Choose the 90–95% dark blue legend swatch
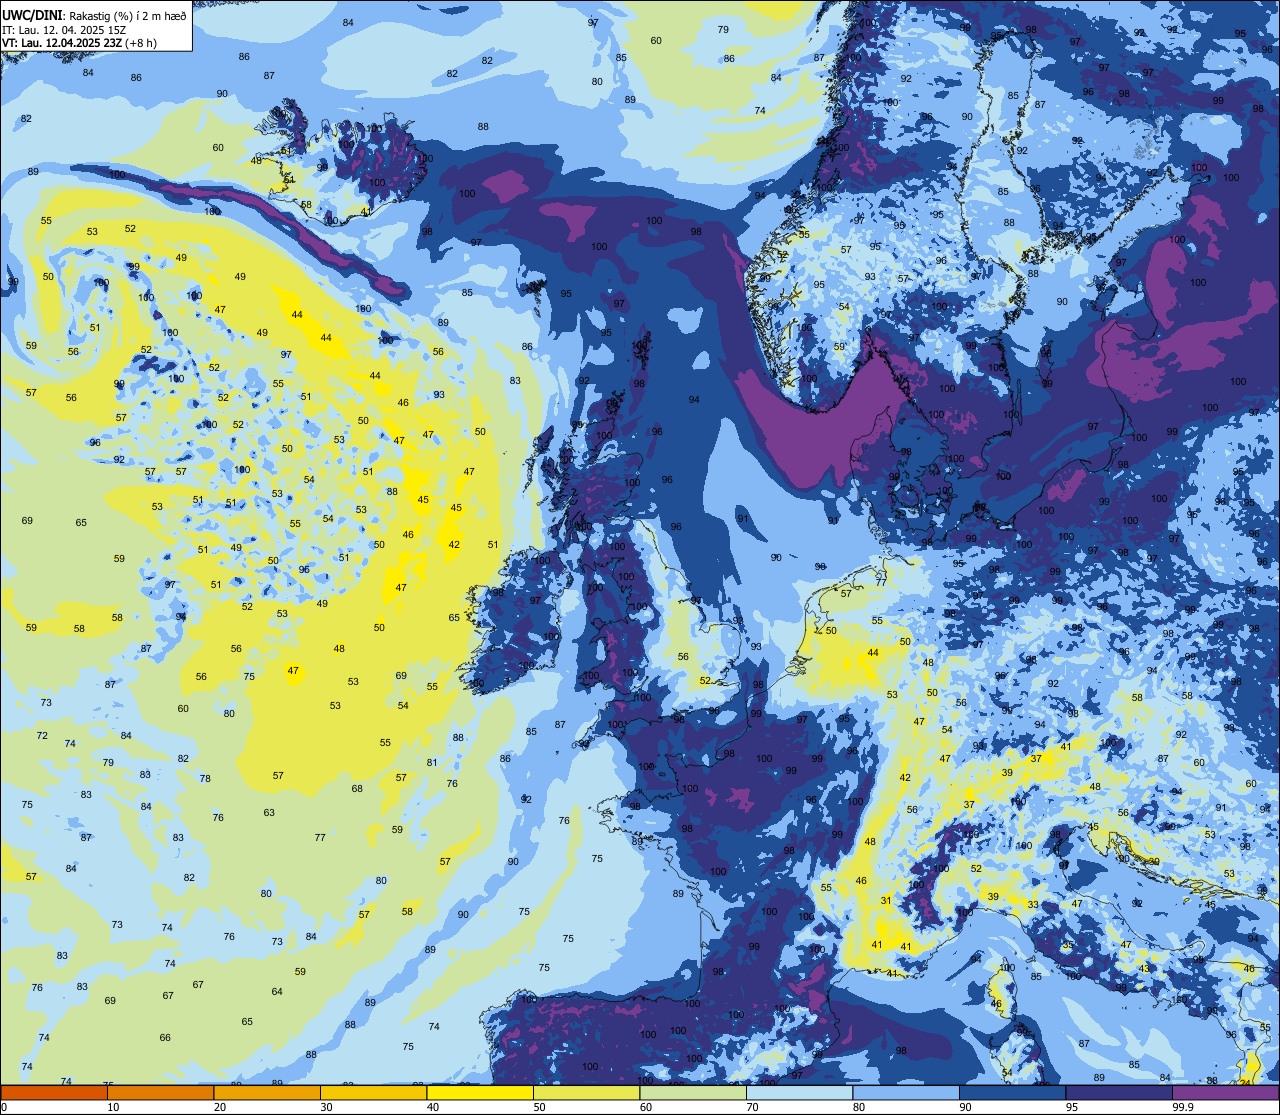 pyautogui.click(x=1012, y=1093)
